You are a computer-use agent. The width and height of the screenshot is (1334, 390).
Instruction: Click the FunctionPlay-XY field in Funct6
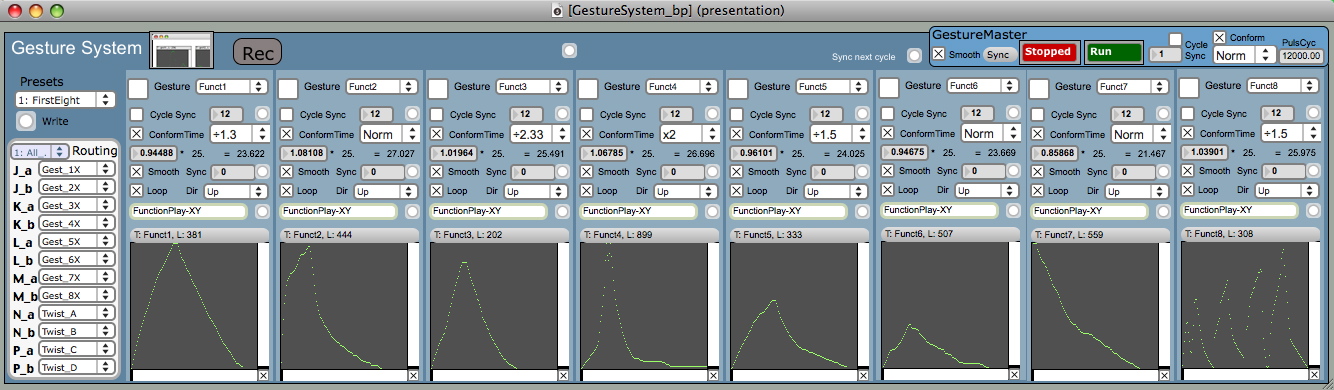(x=940, y=210)
